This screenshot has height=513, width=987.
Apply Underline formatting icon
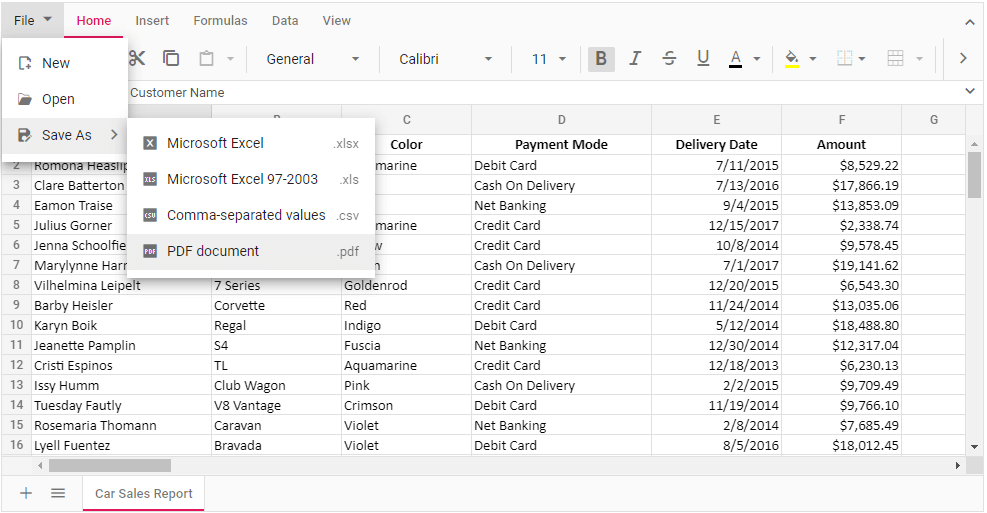click(x=703, y=59)
